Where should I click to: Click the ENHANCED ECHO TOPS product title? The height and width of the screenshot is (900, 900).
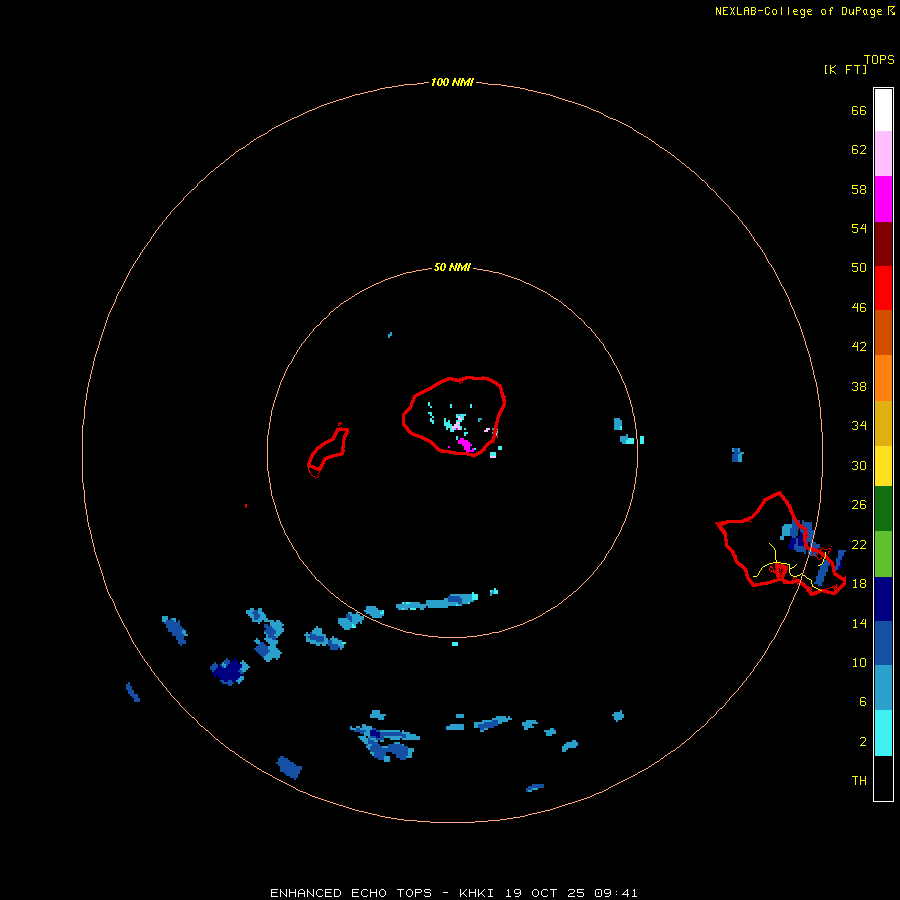[351, 893]
